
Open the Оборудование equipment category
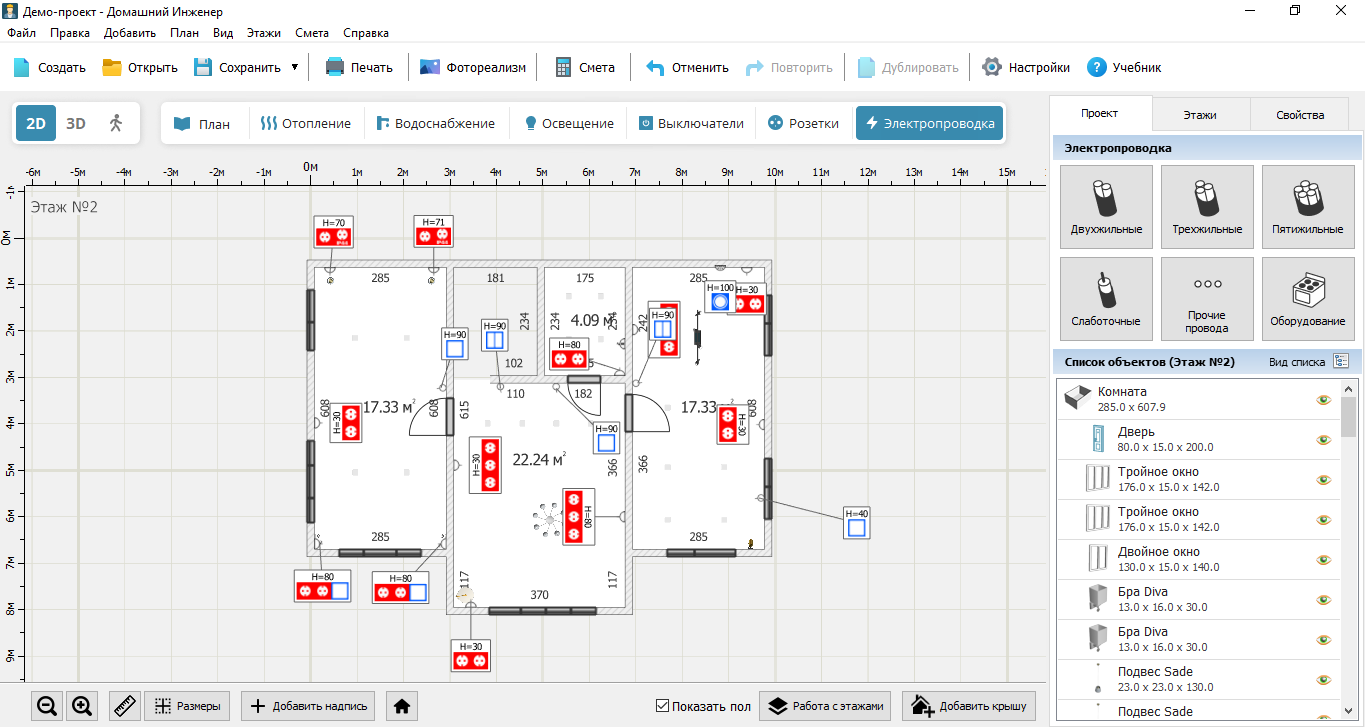[x=1307, y=298]
